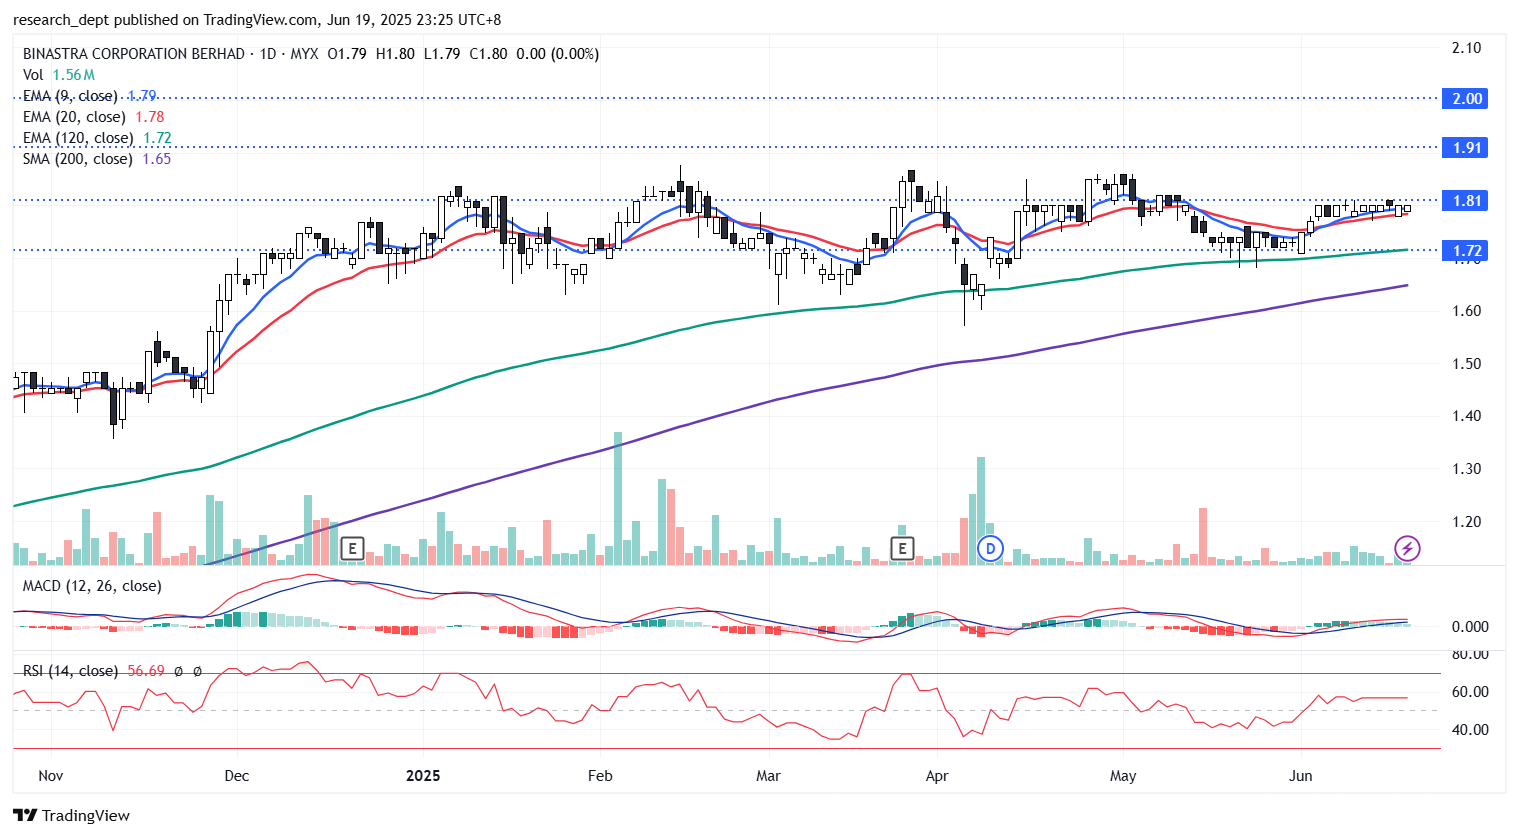Click the 1.60 price axis label
Image resolution: width=1519 pixels, height=837 pixels.
(1466, 311)
